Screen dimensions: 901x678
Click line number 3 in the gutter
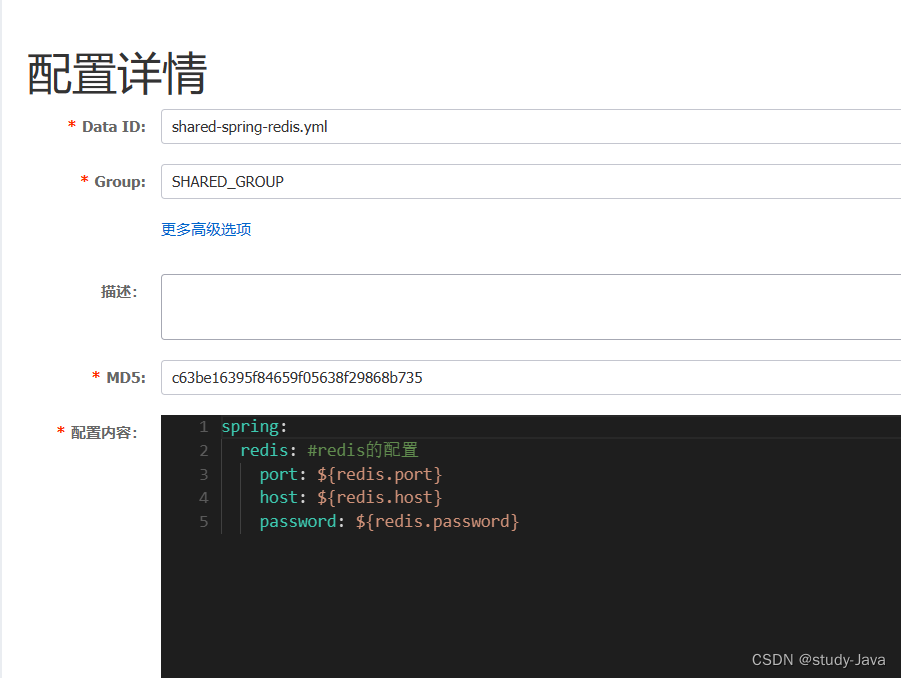tap(203, 475)
